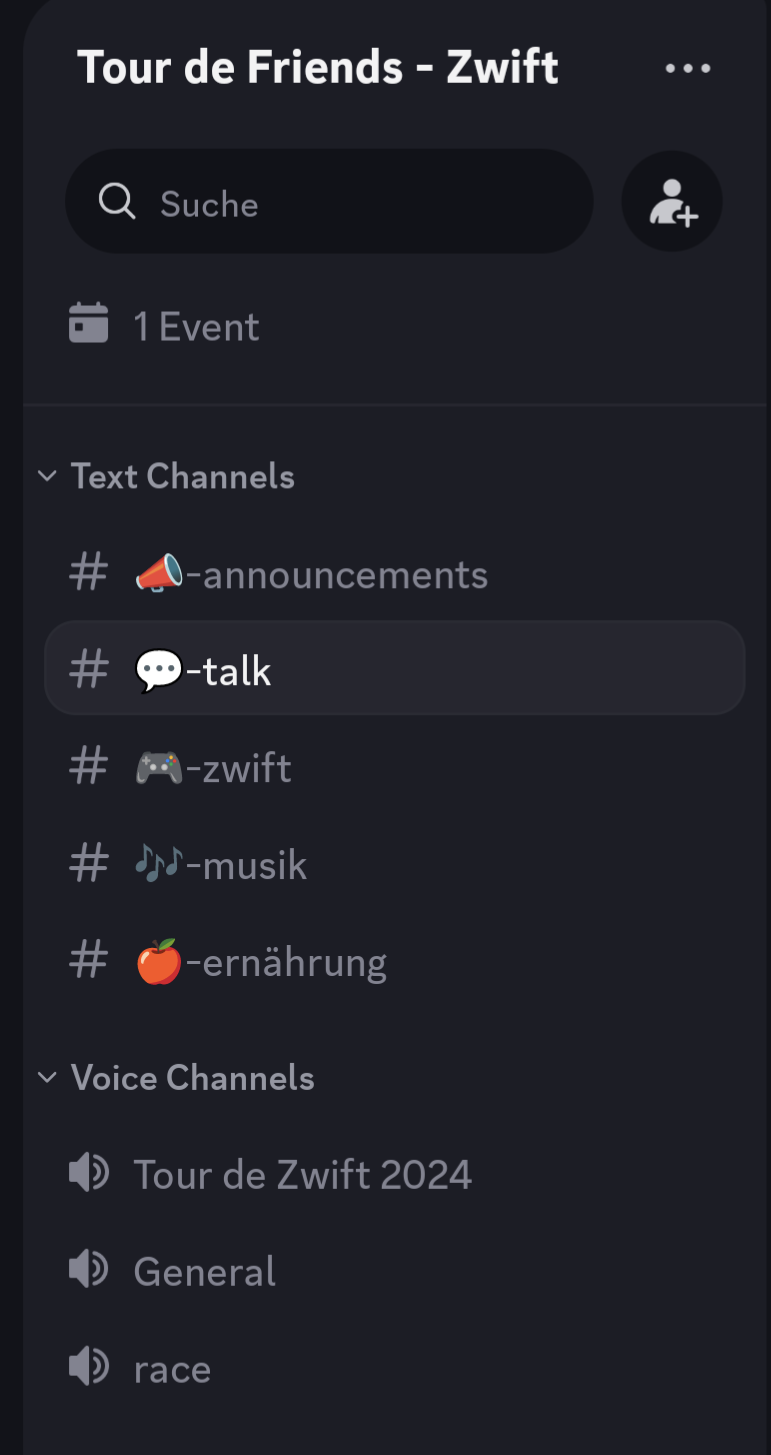Click the speaker icon beside race channel
The image size is (771, 1455).
pyautogui.click(x=89, y=1367)
